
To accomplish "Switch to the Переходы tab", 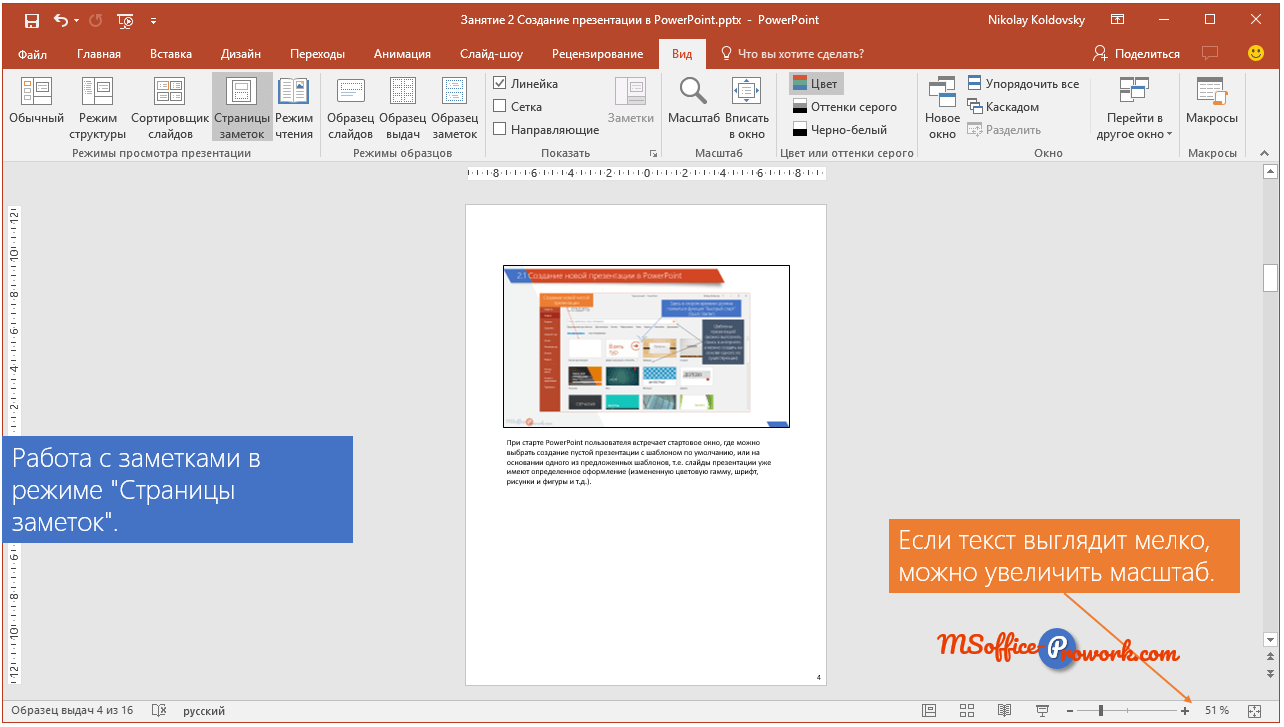I will 317,54.
